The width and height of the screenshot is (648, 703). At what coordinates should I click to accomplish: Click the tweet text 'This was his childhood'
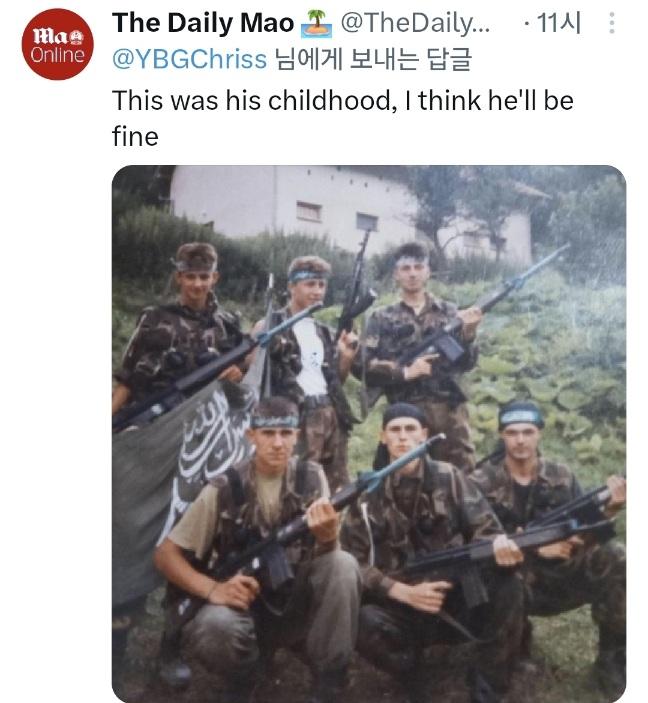click(x=252, y=100)
